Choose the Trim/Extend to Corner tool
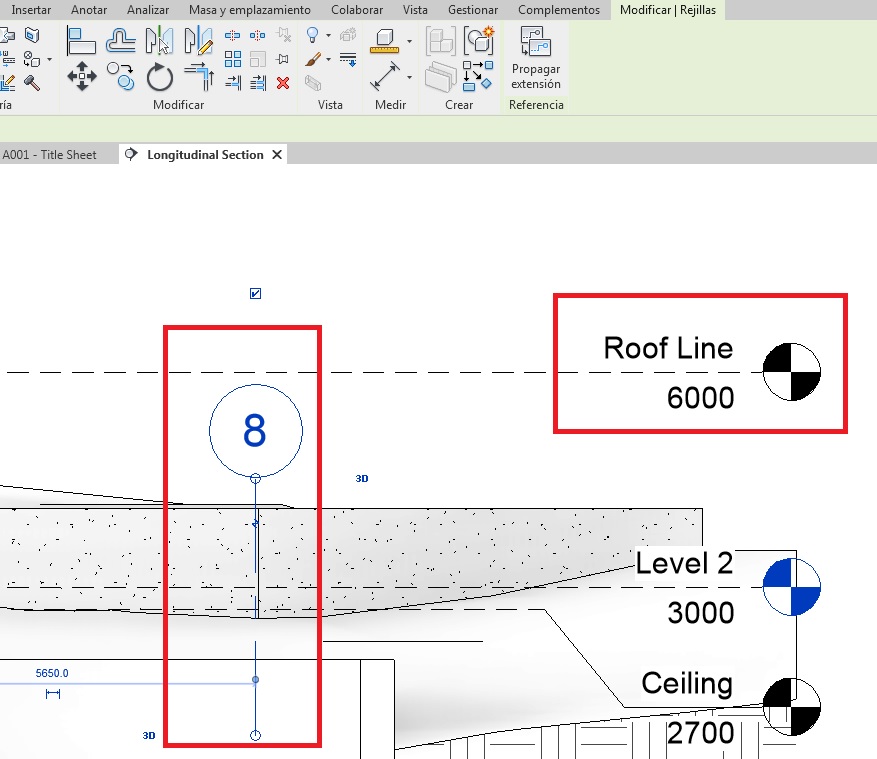The image size is (877, 759). tap(198, 76)
